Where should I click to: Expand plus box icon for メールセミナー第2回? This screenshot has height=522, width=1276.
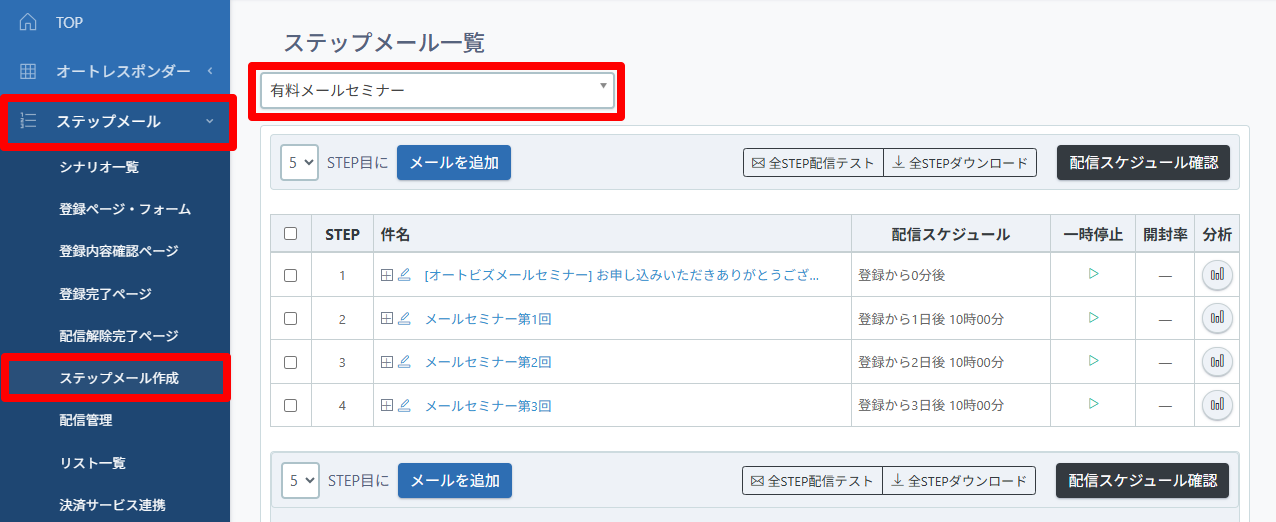388,362
